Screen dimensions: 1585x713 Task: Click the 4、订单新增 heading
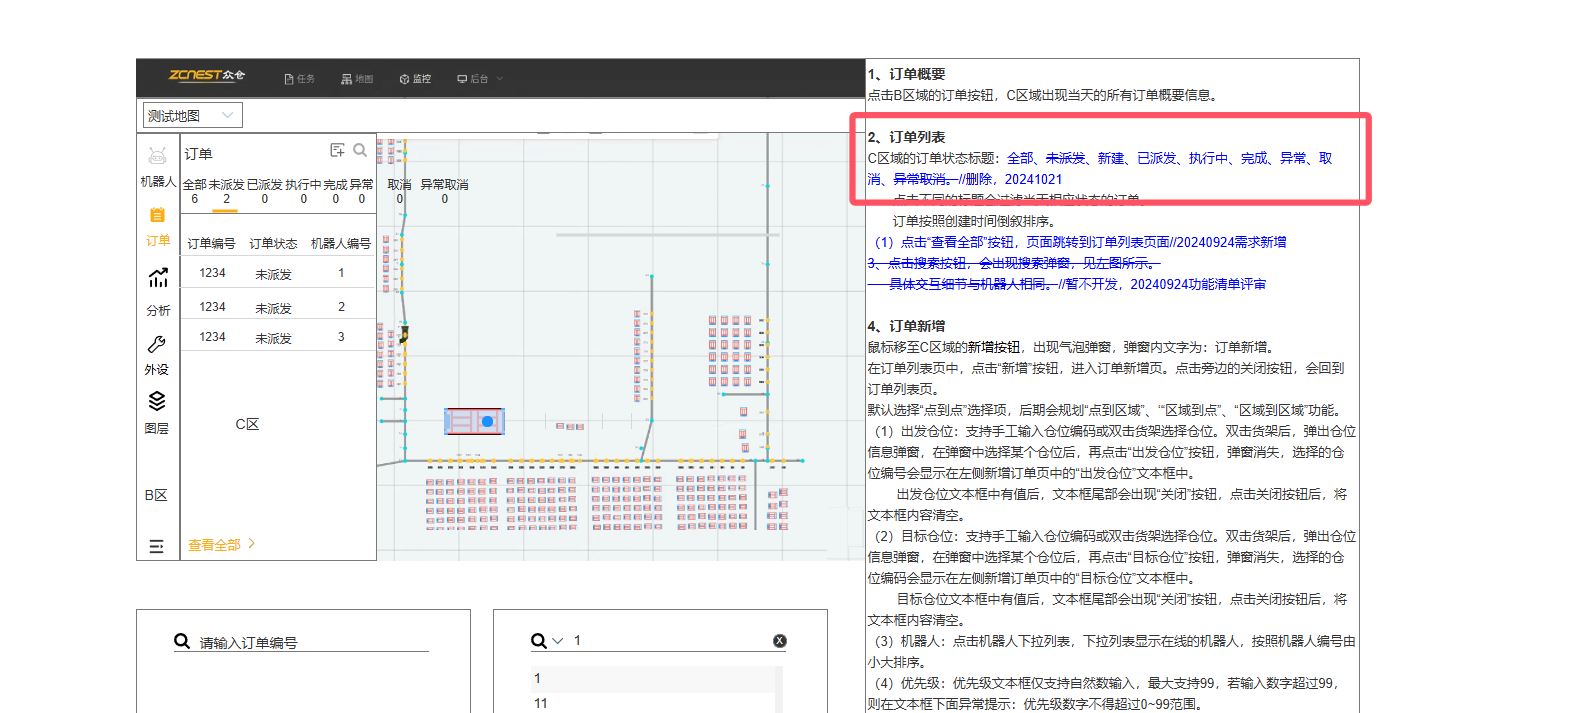(x=906, y=326)
